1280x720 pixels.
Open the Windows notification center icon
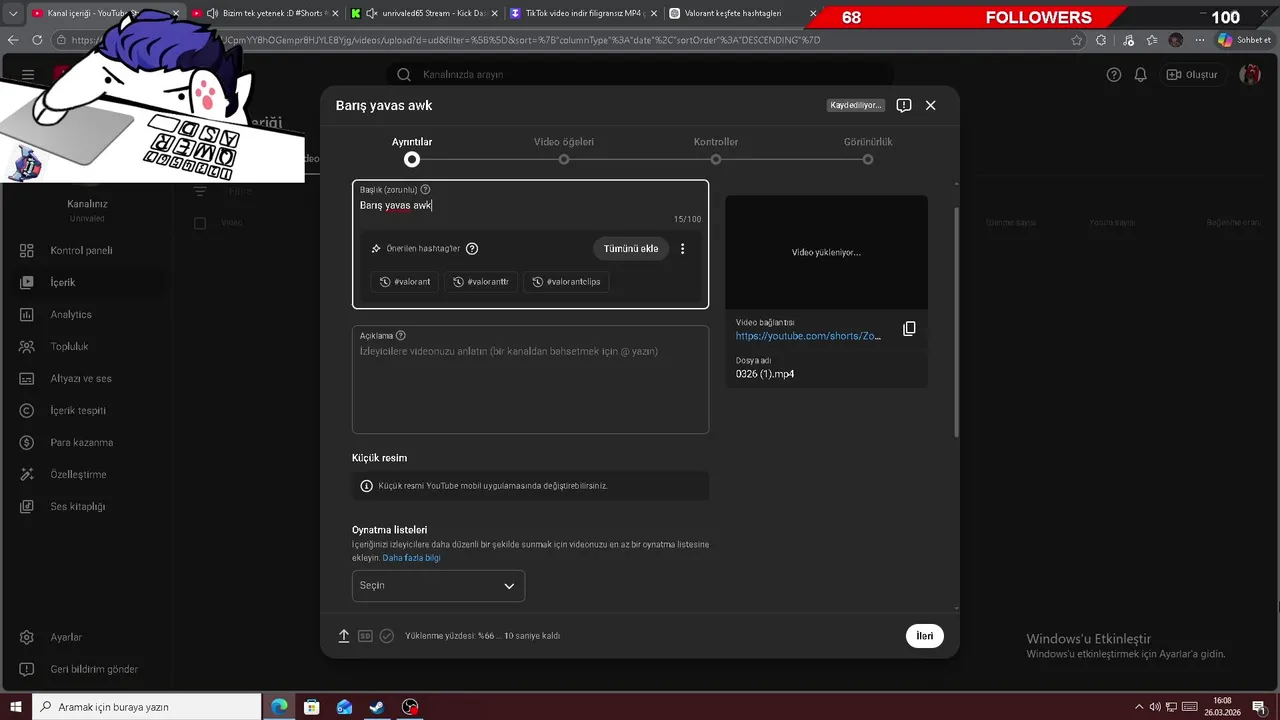1259,707
